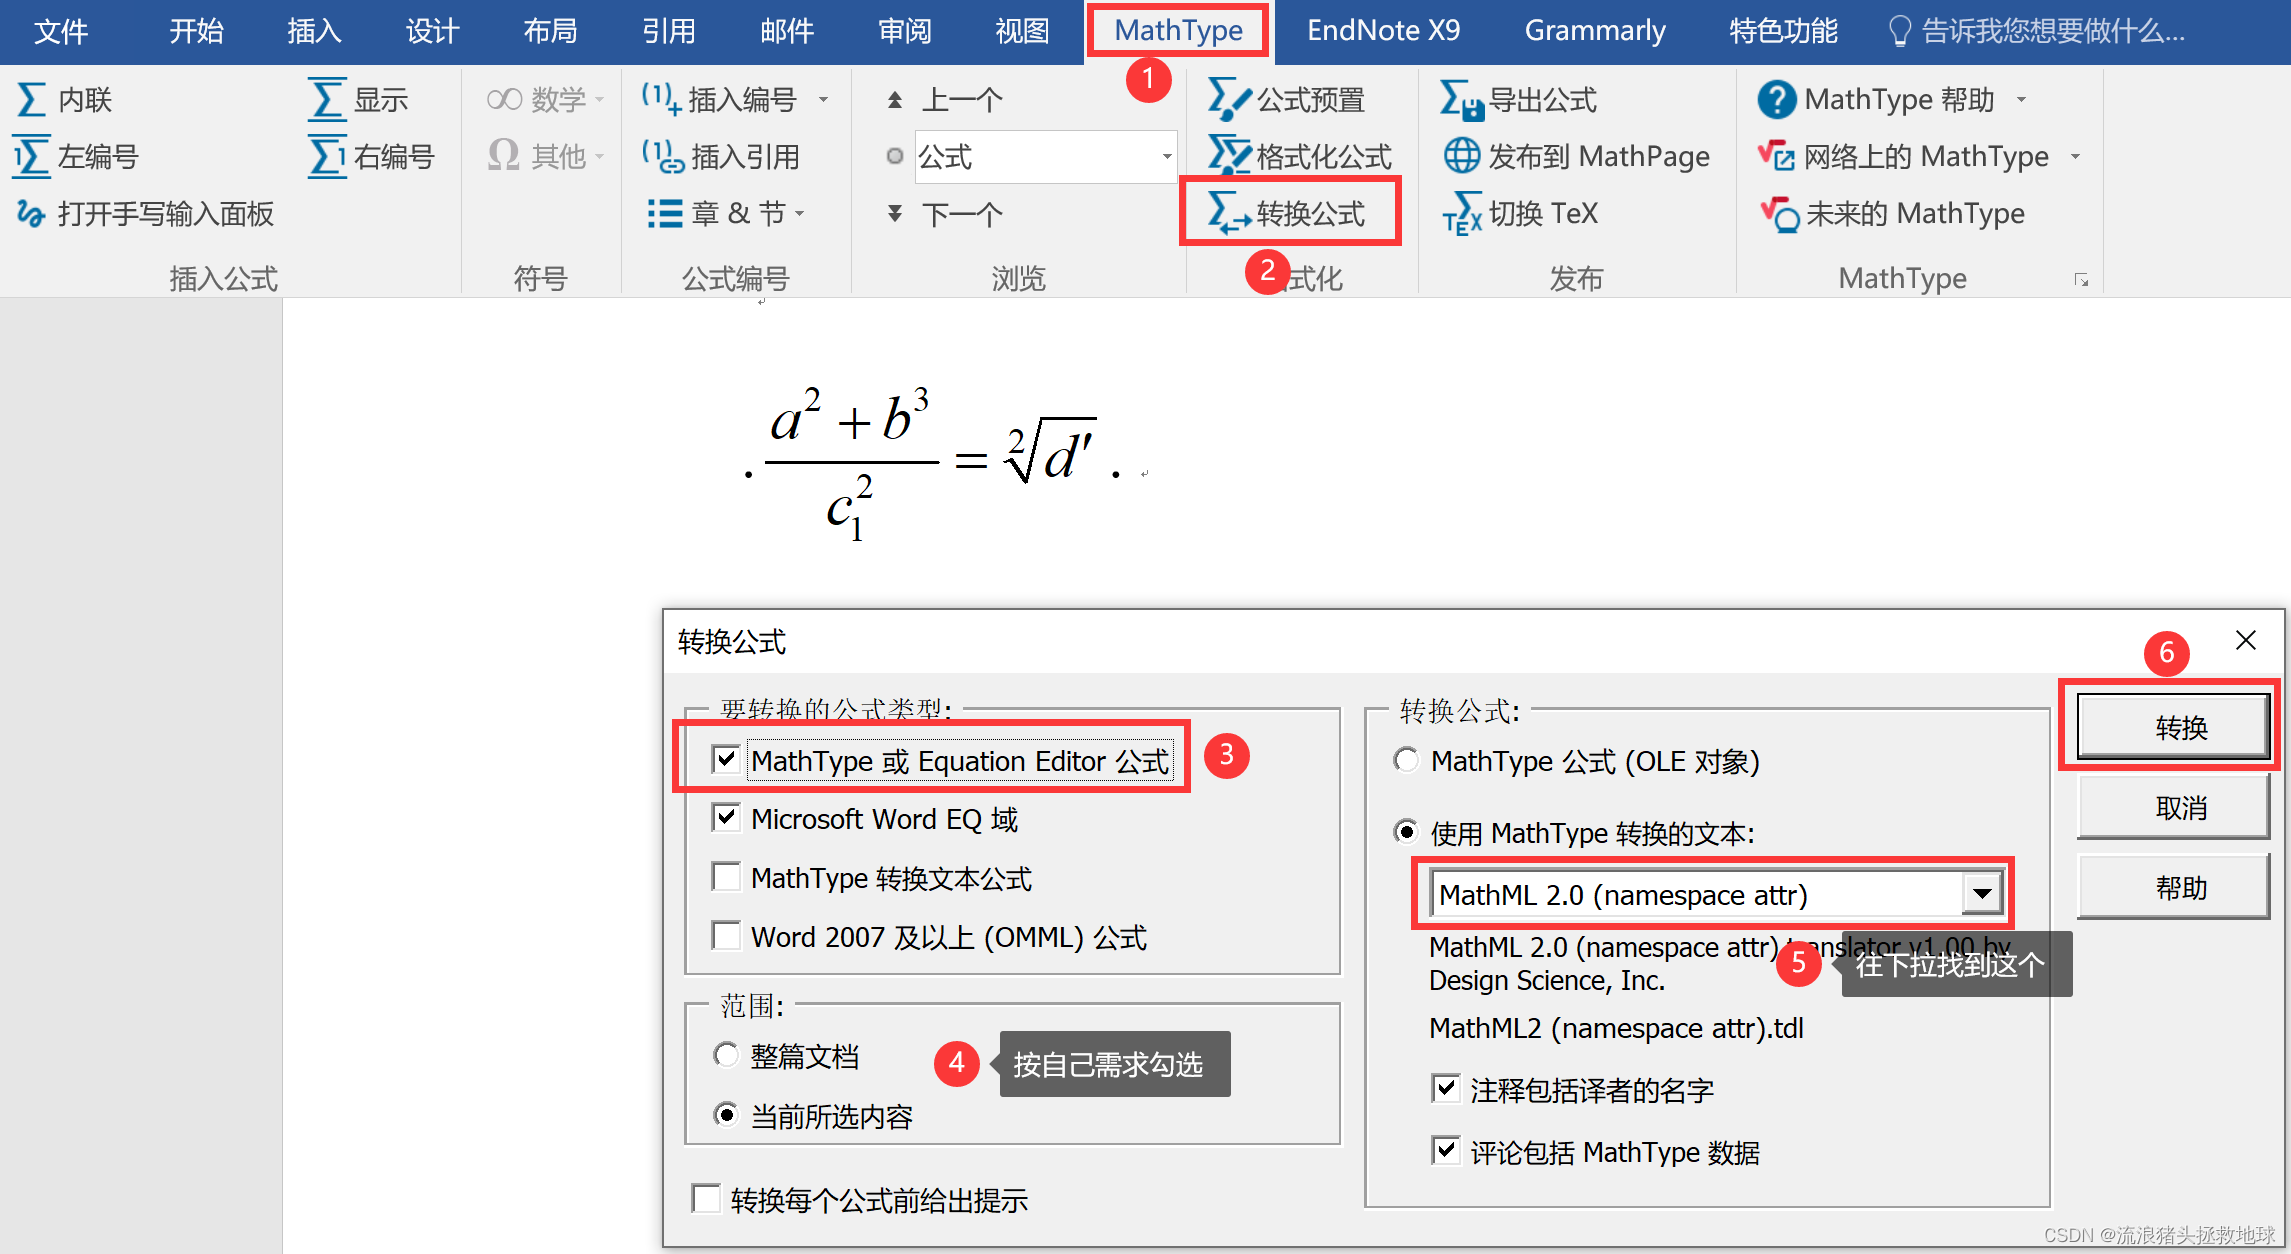
Task: Toggle MathType 或 Equation Editor 公式 checkbox
Action: 726,760
